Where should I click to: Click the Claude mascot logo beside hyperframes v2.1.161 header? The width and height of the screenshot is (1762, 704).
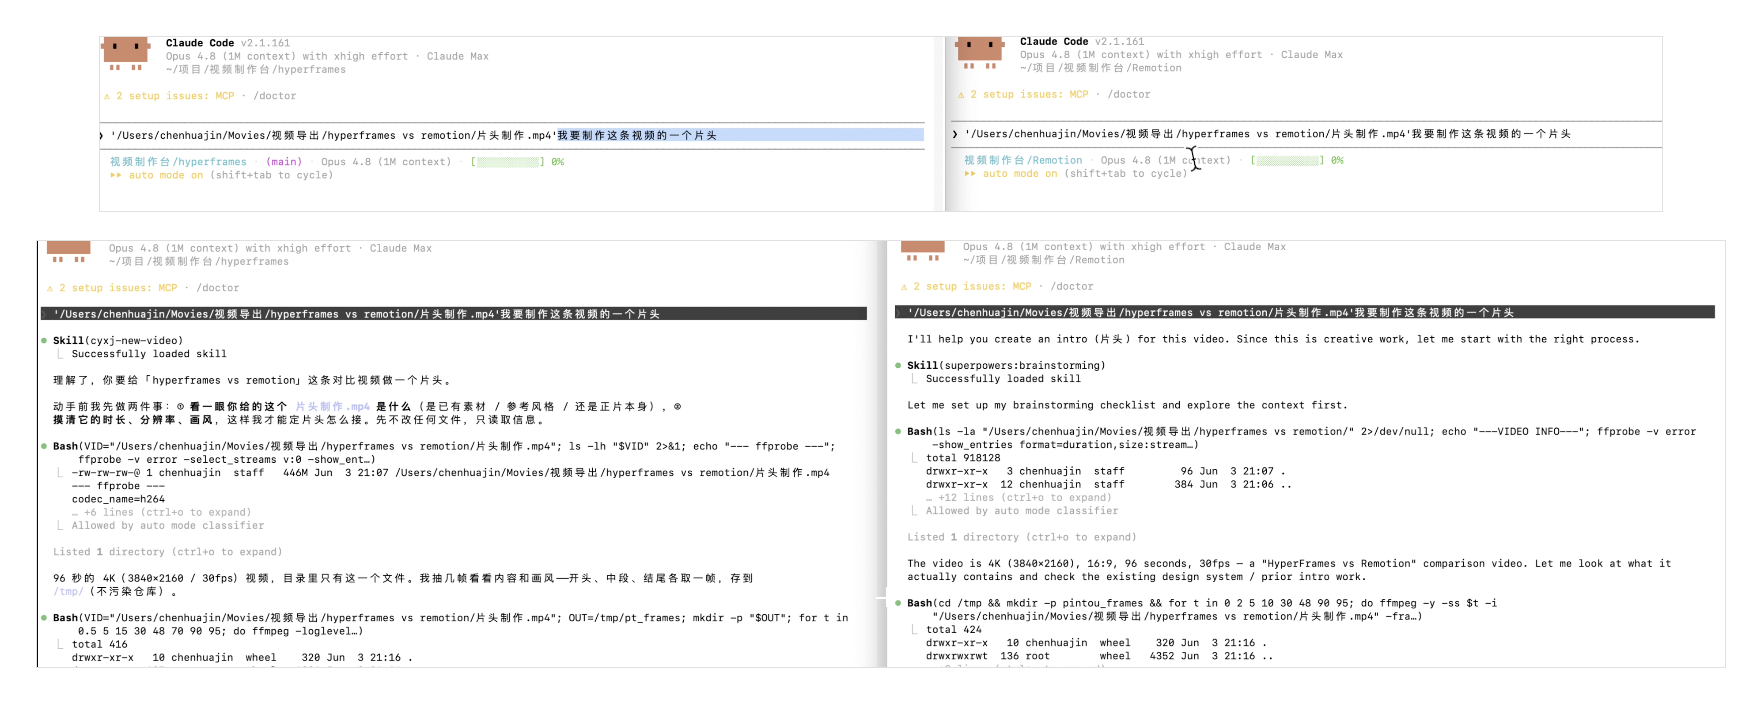click(x=127, y=54)
